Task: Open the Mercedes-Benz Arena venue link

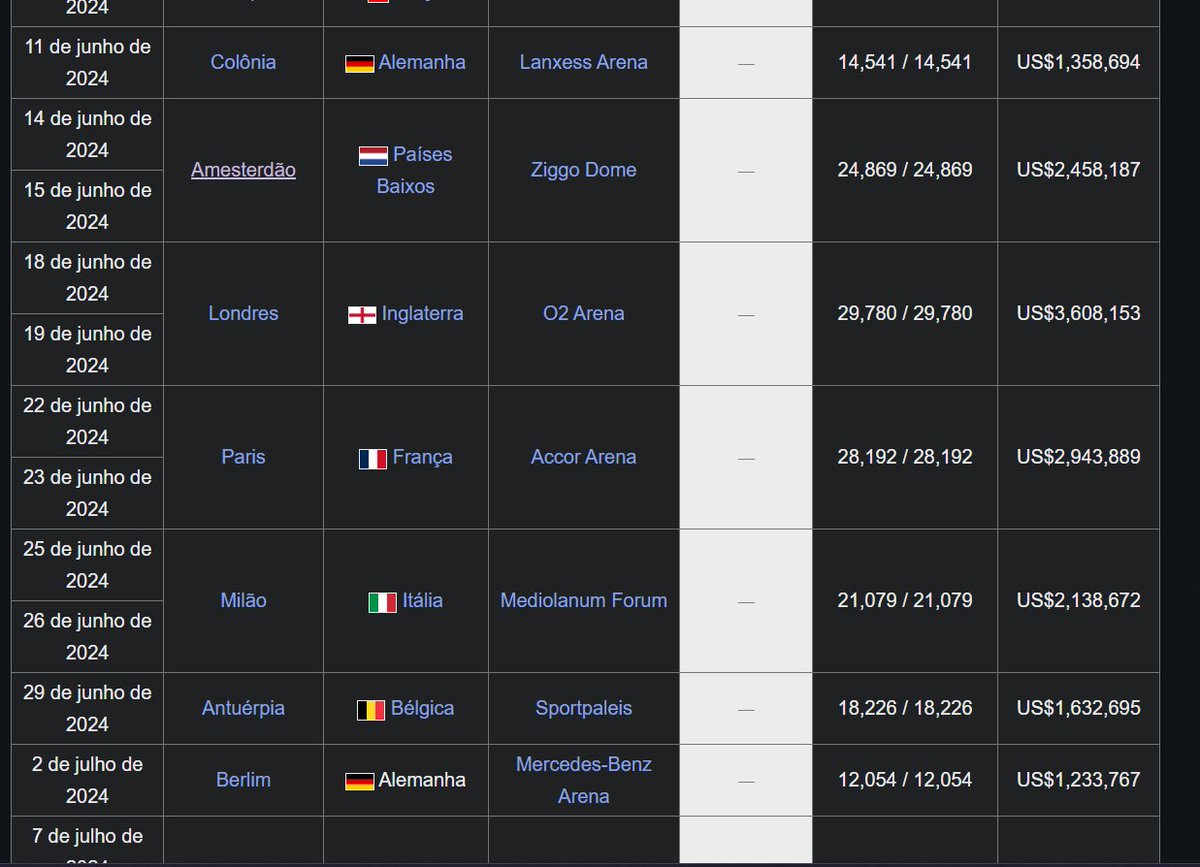Action: coord(584,780)
